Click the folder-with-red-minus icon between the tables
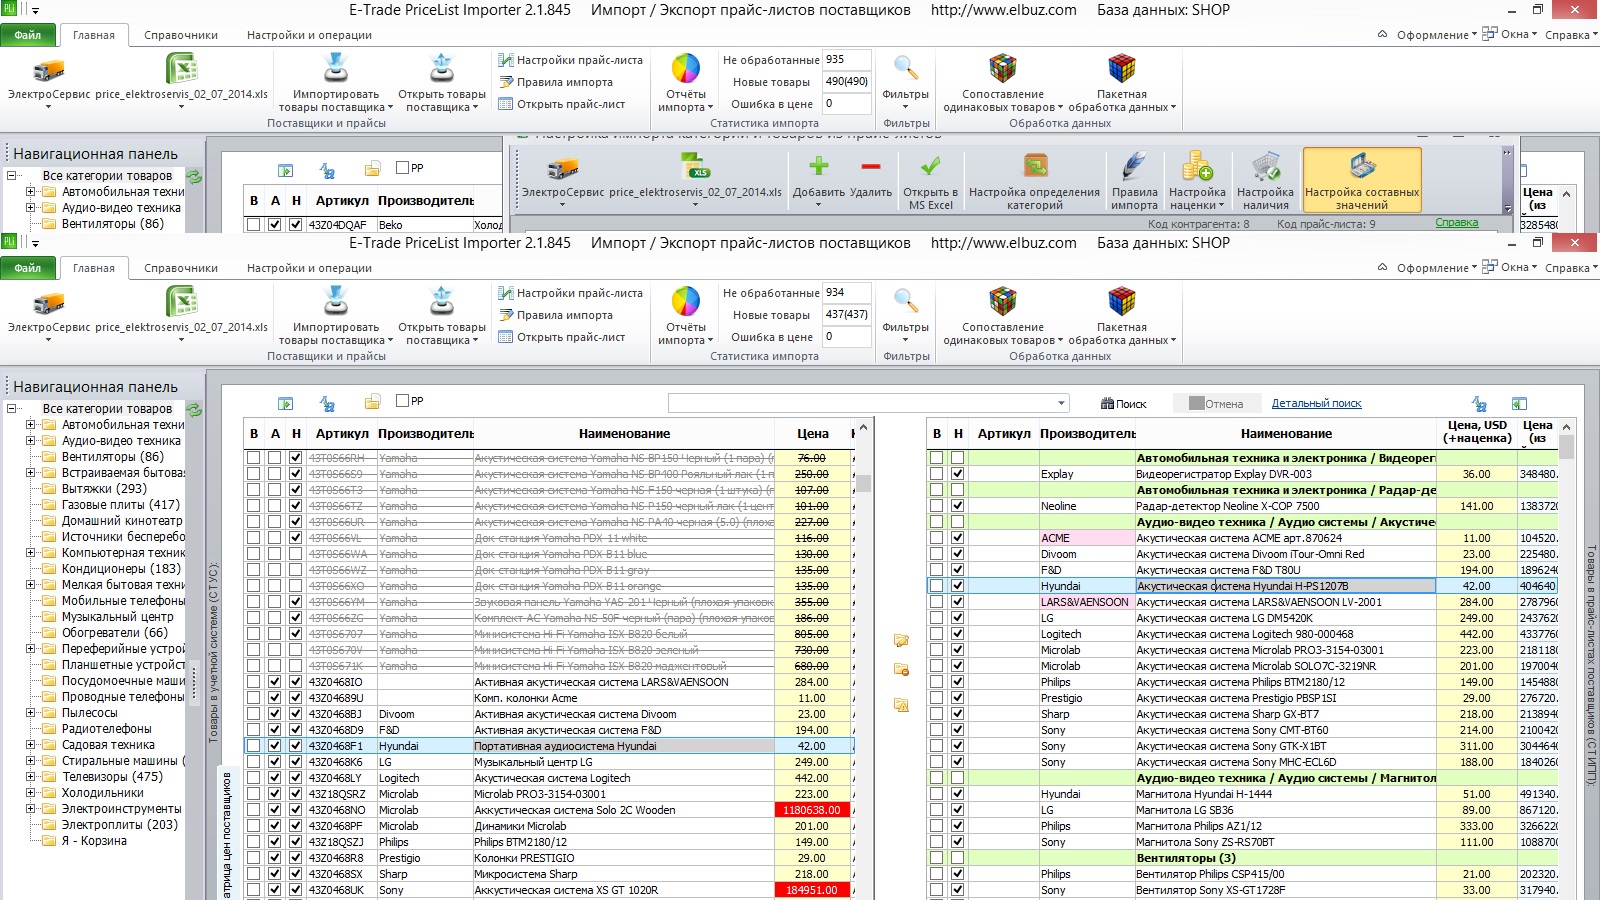The width and height of the screenshot is (1600, 900). pos(901,670)
